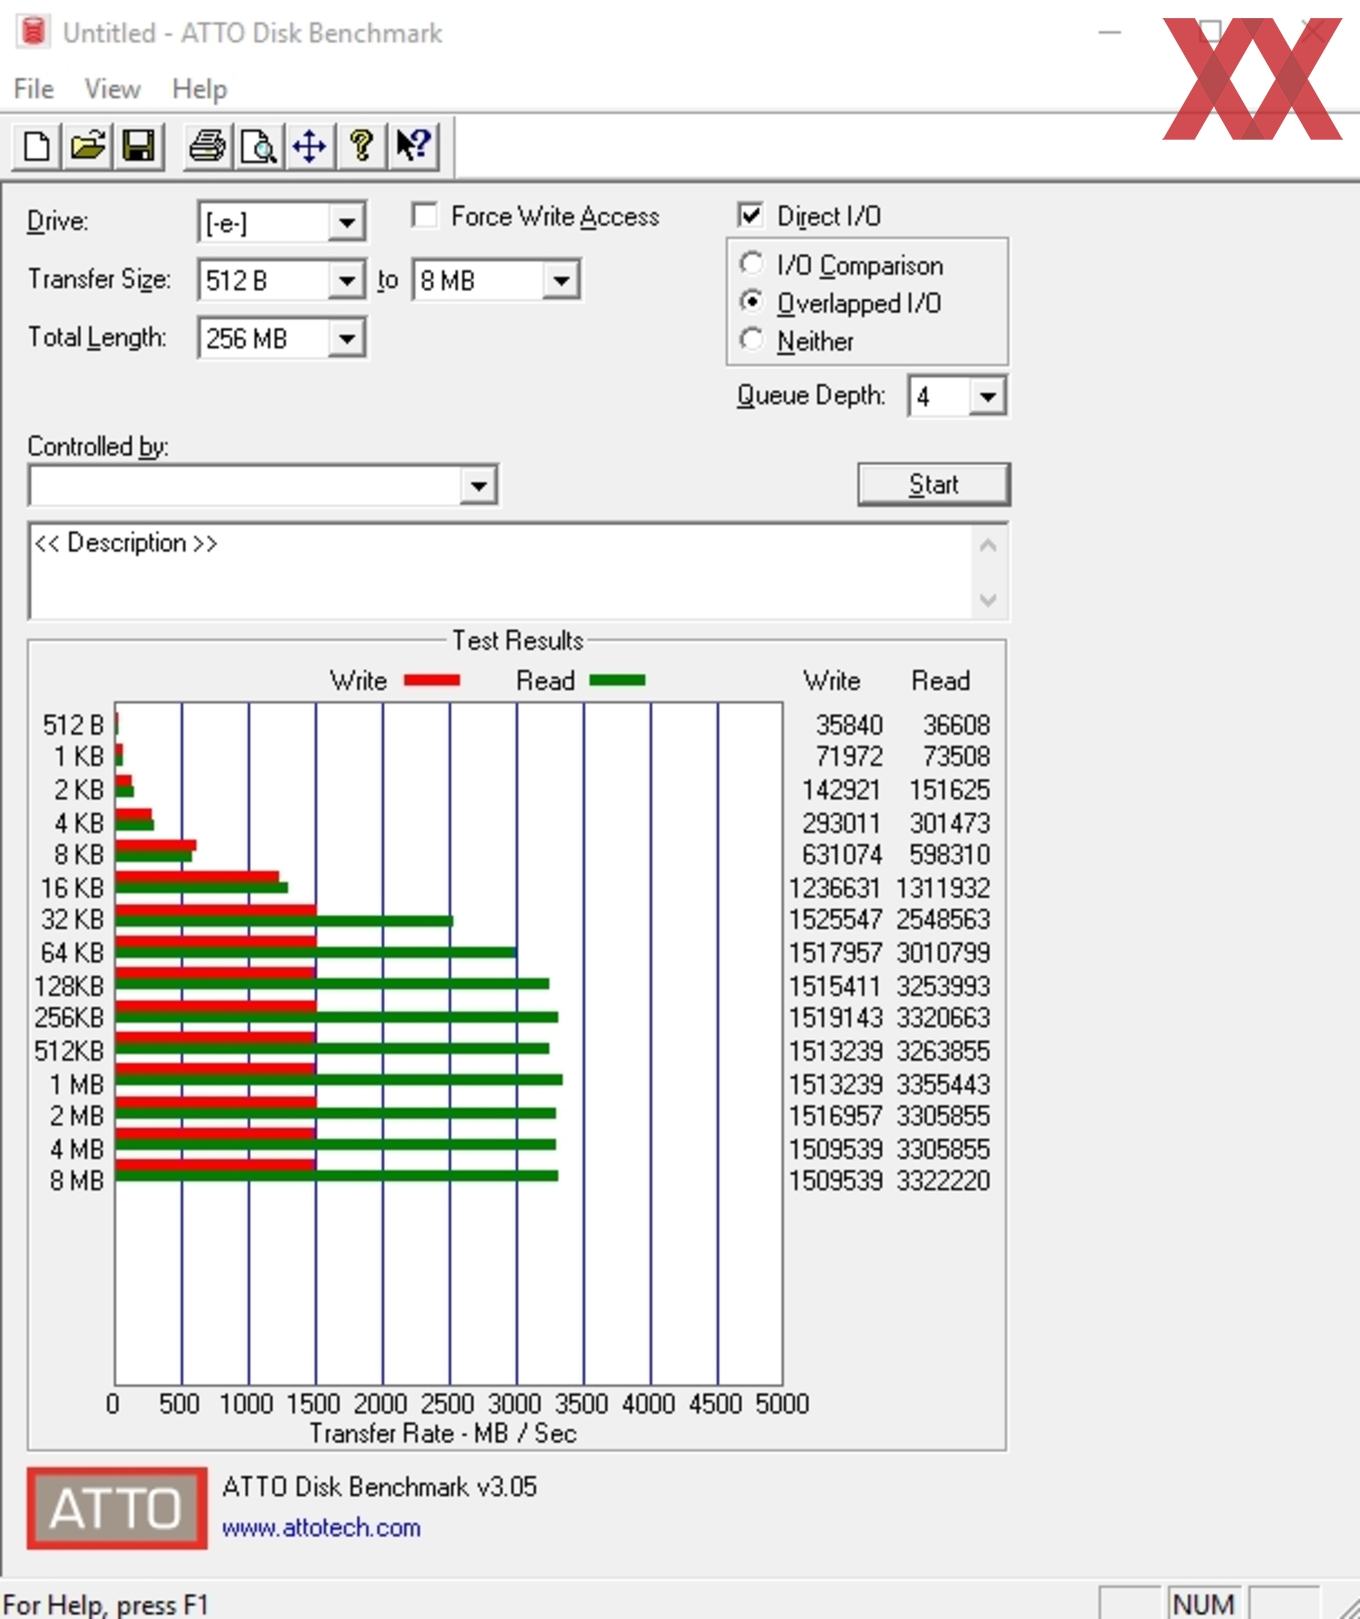Click the ATTO logo at bottom

click(x=117, y=1508)
